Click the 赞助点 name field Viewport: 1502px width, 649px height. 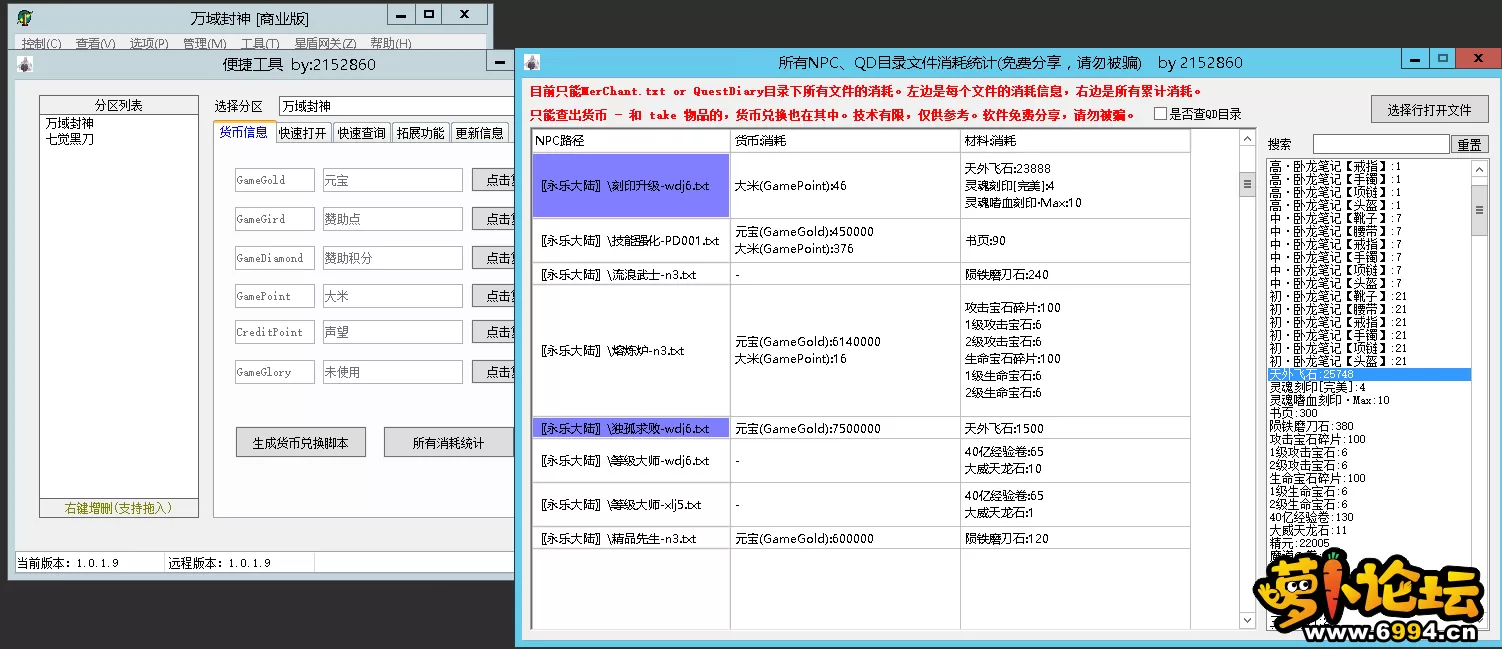coord(392,219)
